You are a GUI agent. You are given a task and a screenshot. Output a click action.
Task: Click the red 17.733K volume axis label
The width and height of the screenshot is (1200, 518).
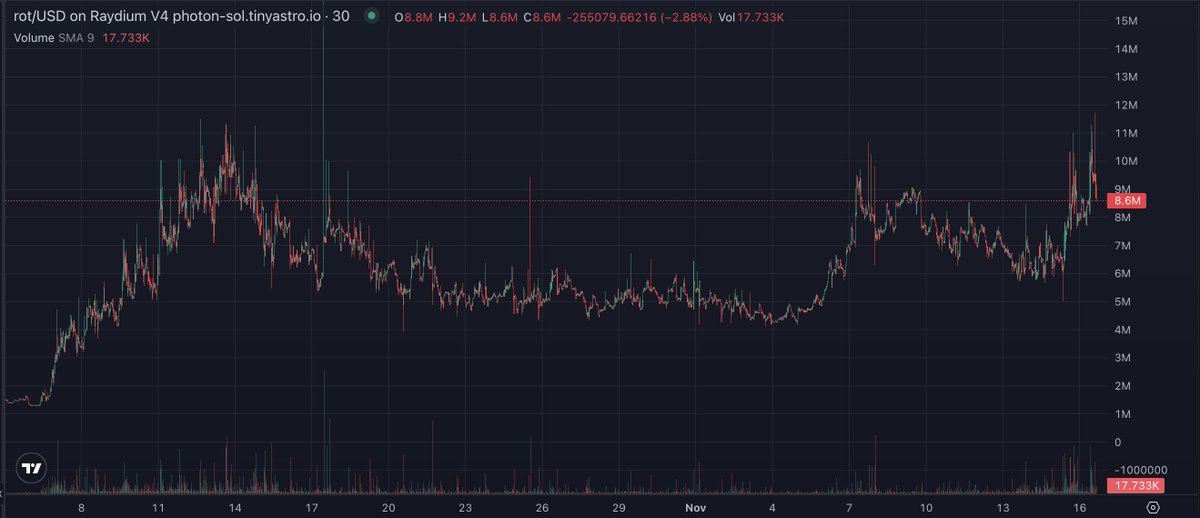coord(1135,486)
